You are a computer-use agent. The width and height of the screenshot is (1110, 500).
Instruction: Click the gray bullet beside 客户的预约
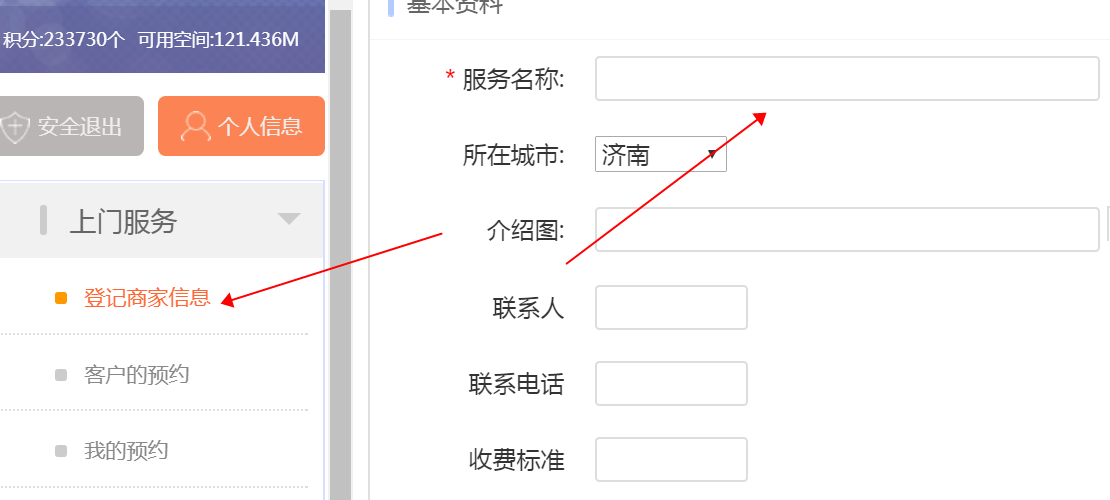(61, 375)
